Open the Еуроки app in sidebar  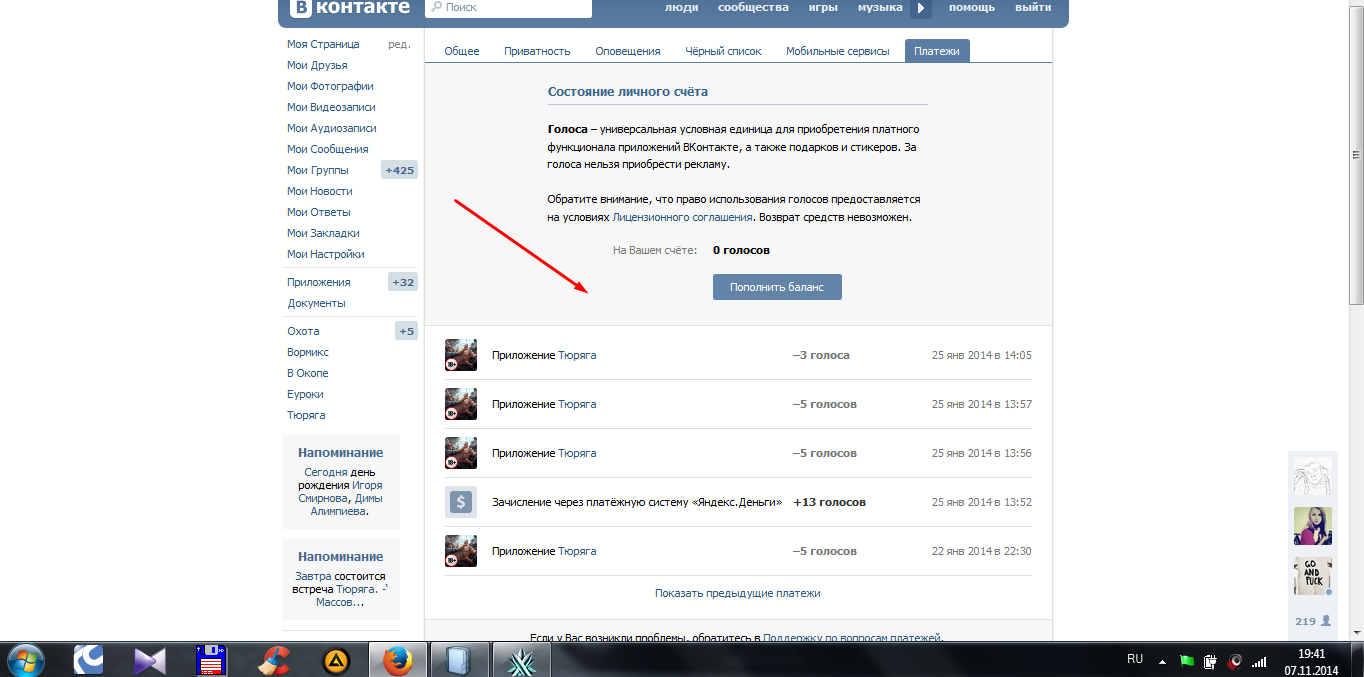click(305, 394)
